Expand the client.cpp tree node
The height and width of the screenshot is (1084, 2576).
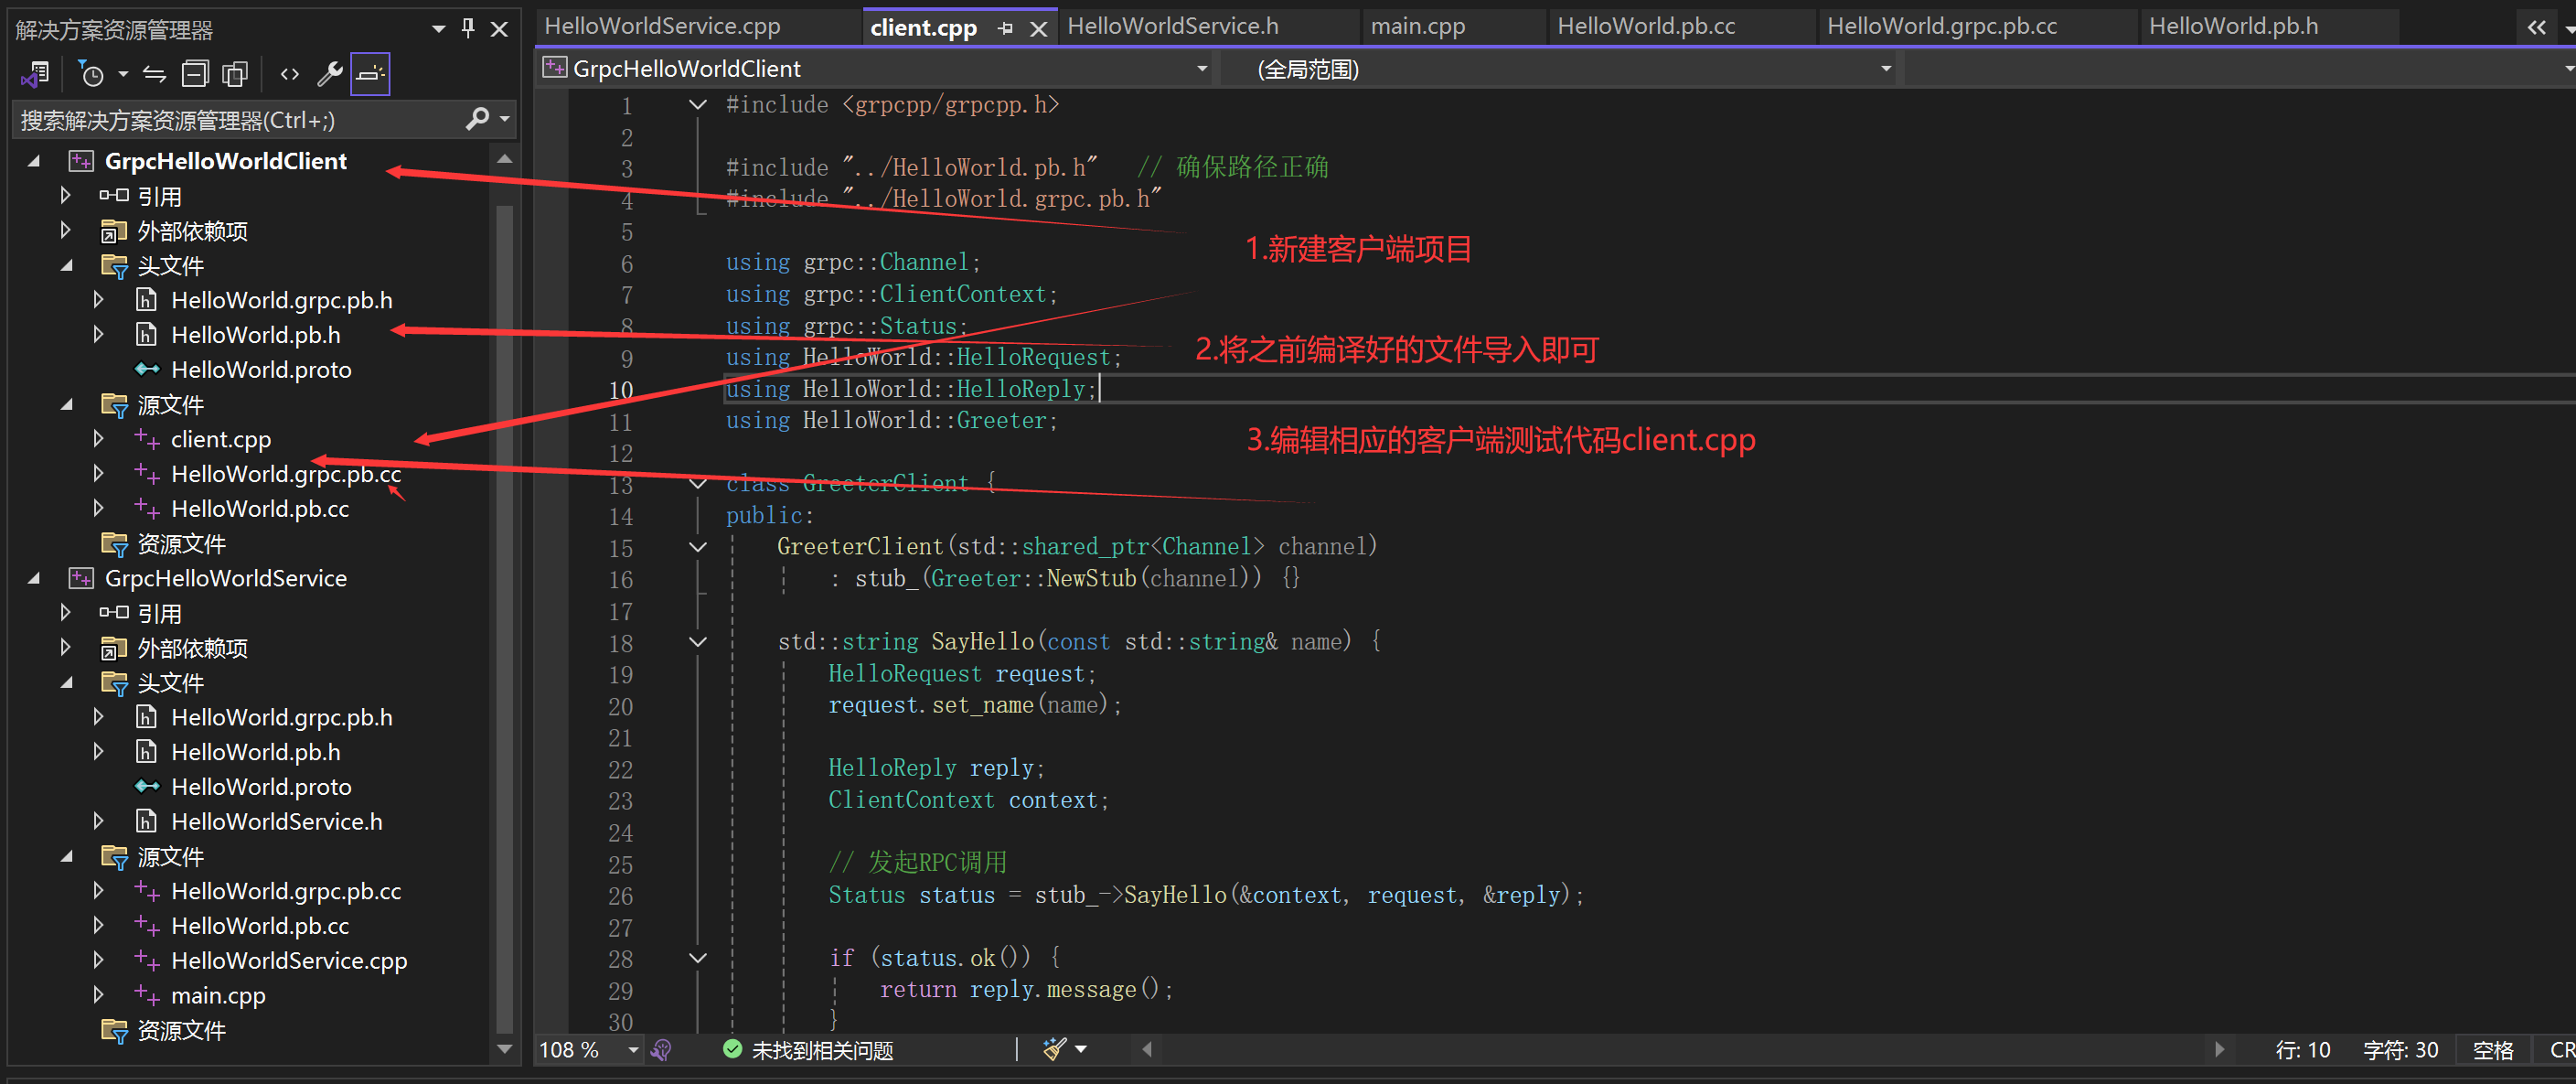98,439
